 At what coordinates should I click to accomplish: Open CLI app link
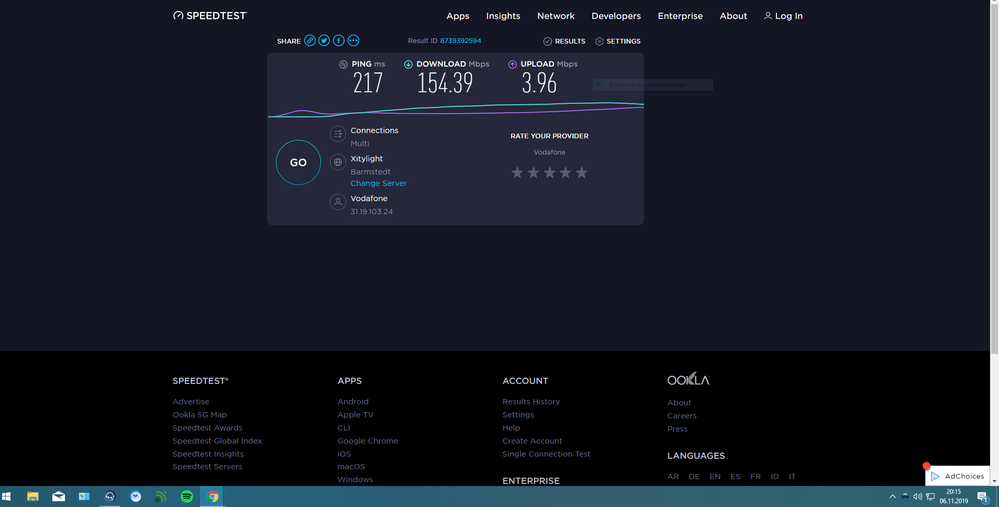344,428
